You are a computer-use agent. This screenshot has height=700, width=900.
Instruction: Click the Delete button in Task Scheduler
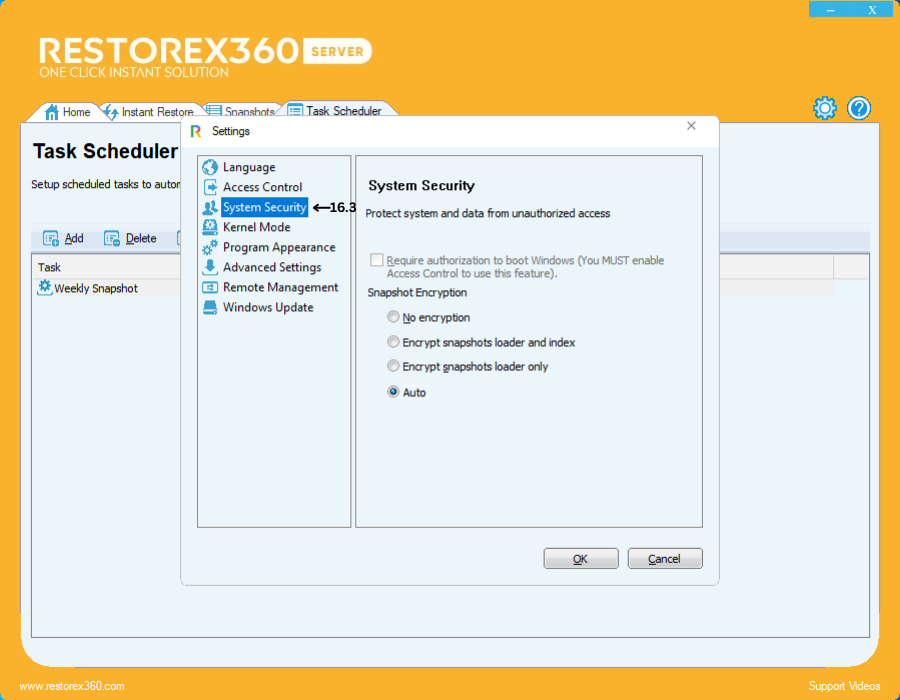(x=130, y=238)
